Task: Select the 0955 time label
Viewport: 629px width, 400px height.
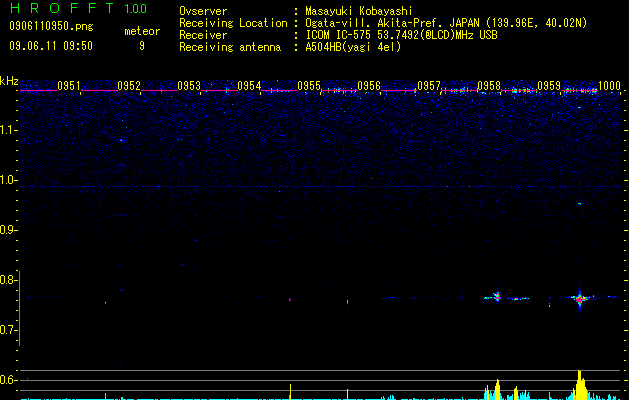Action: (309, 86)
